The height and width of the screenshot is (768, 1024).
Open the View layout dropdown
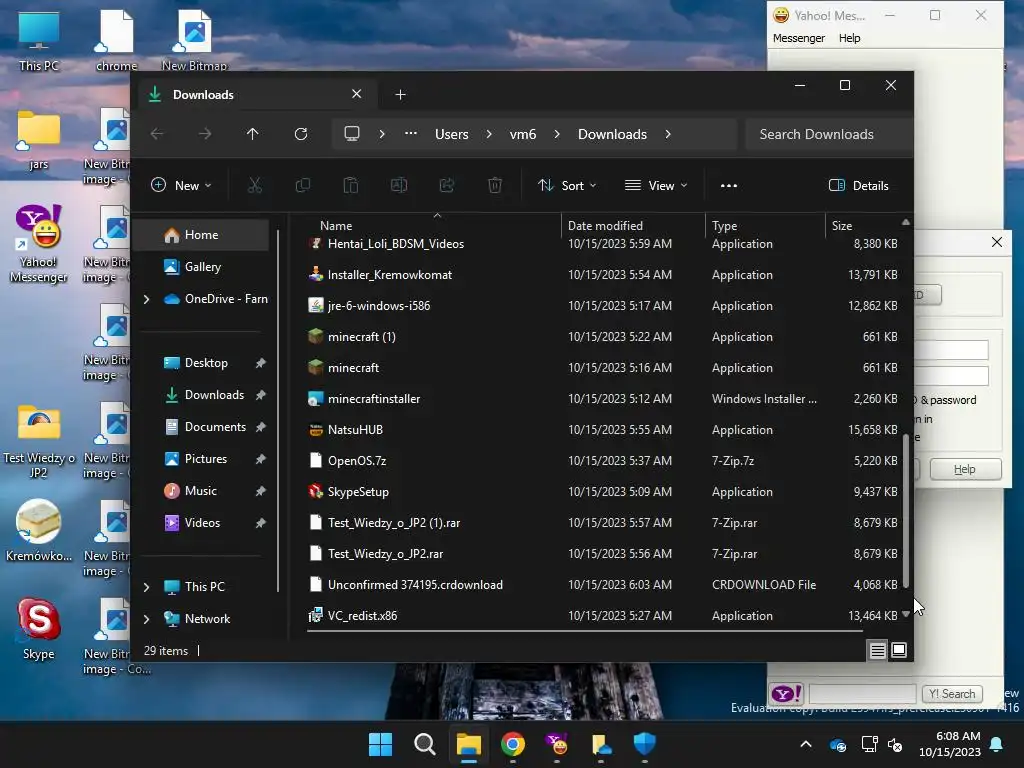[x=656, y=185]
